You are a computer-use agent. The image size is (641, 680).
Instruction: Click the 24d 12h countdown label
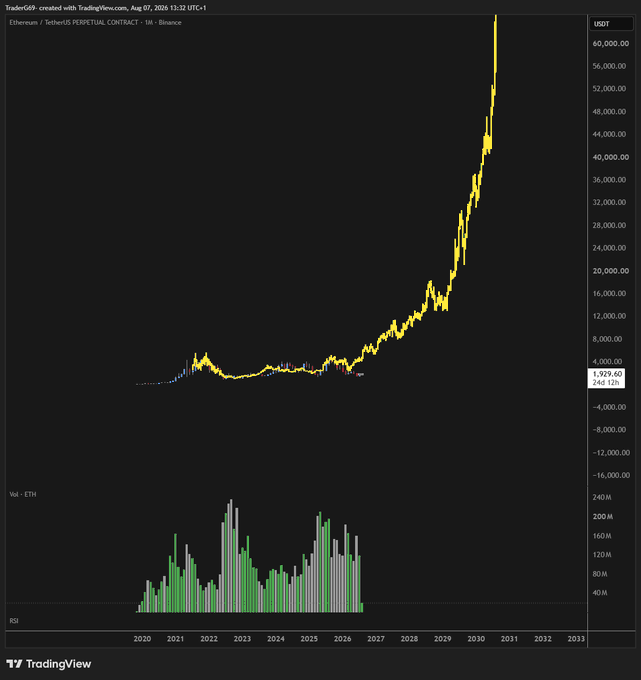click(x=605, y=382)
